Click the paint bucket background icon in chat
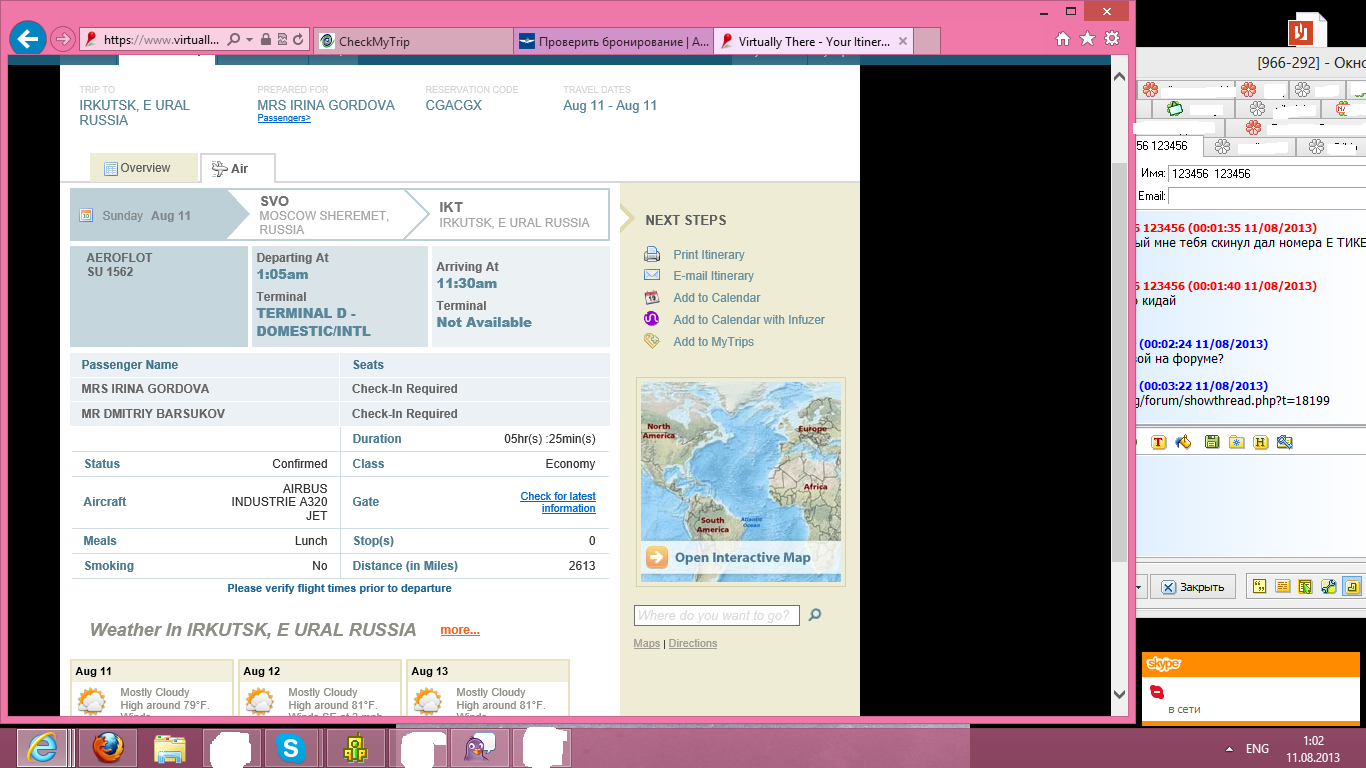This screenshot has width=1366, height=768. [x=1184, y=442]
